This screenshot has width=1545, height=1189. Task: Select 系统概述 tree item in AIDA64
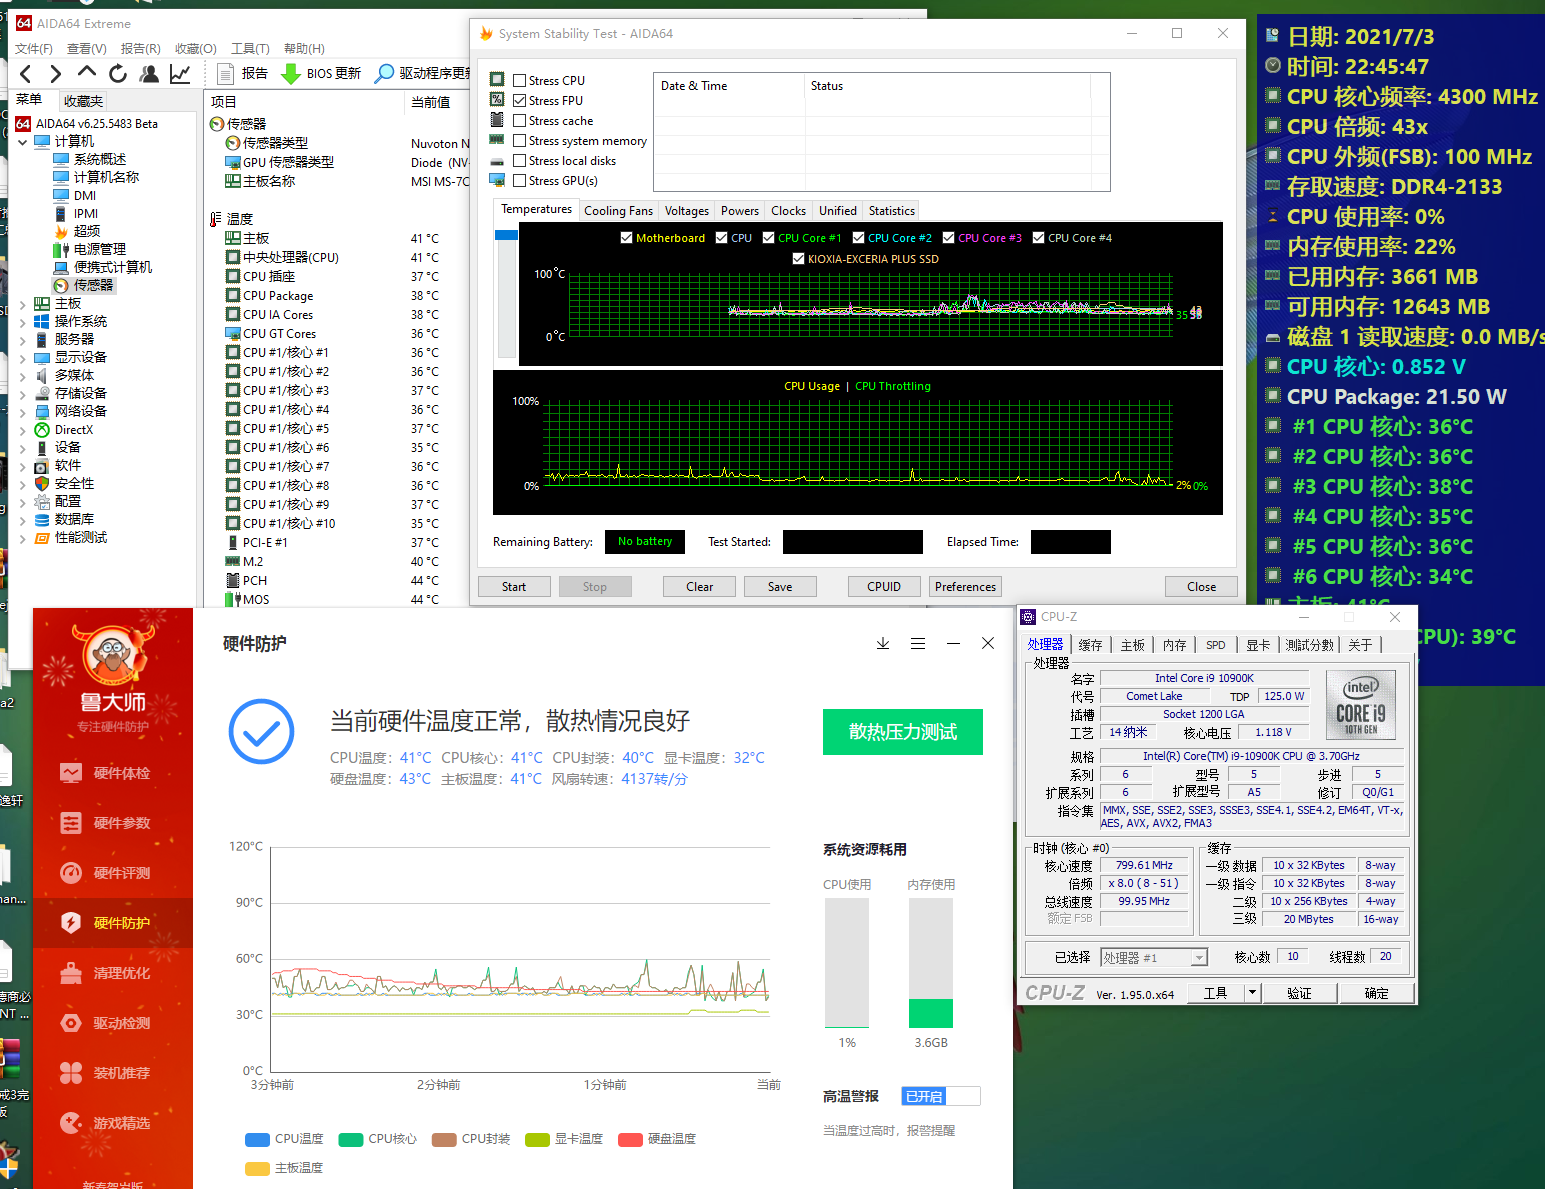click(x=99, y=159)
